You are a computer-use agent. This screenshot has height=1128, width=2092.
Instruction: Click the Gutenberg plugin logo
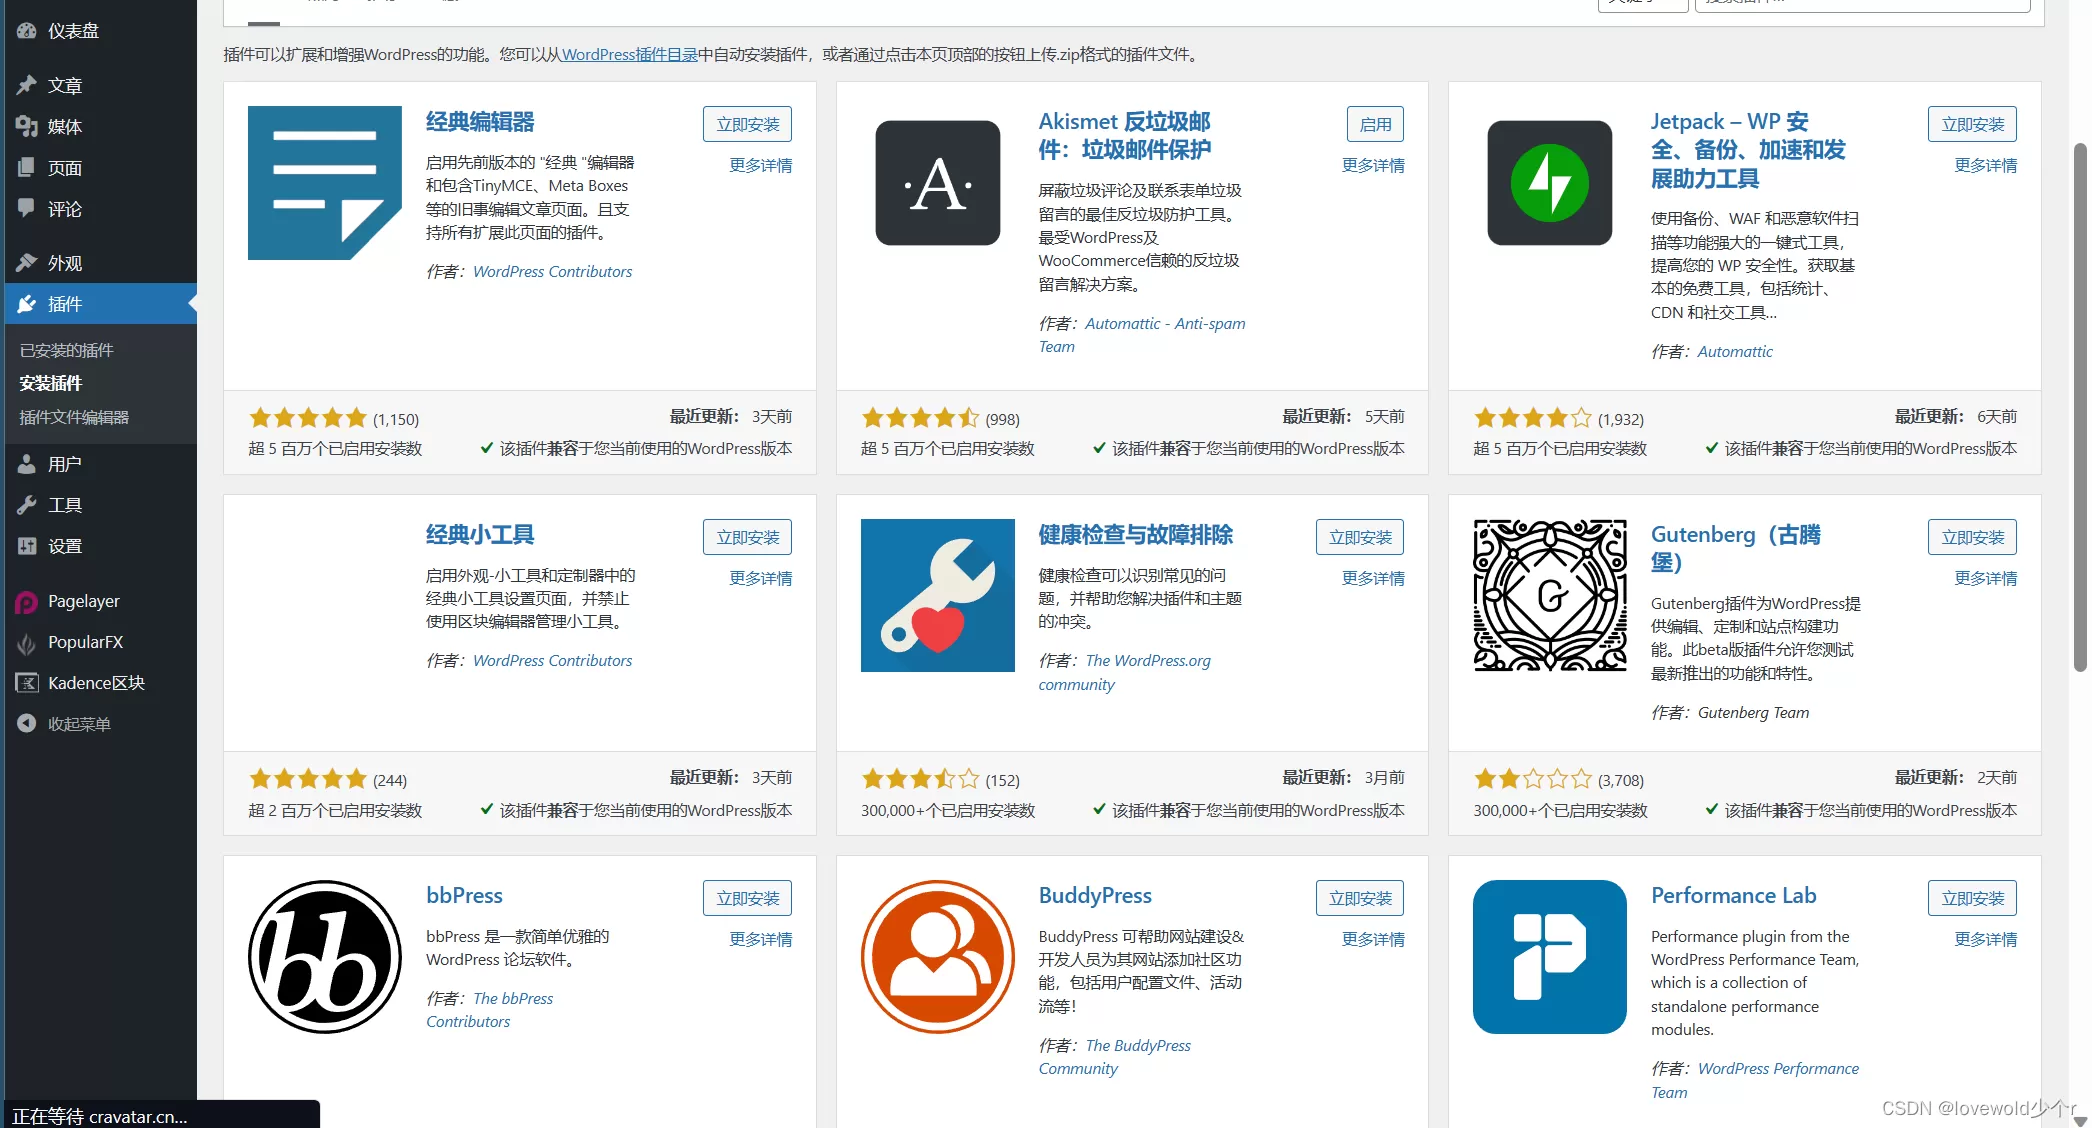(1549, 595)
